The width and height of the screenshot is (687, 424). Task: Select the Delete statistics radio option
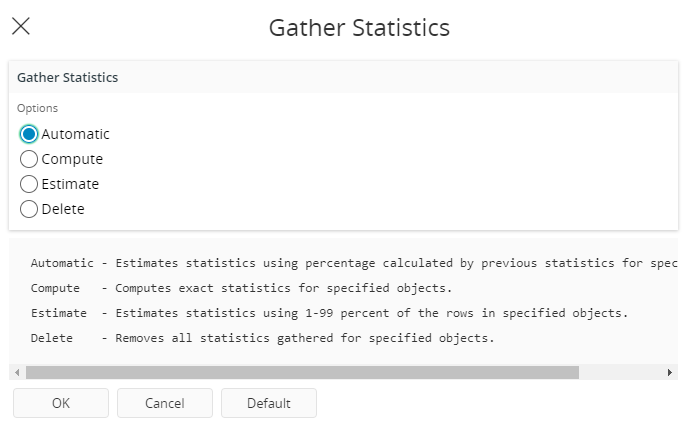29,209
